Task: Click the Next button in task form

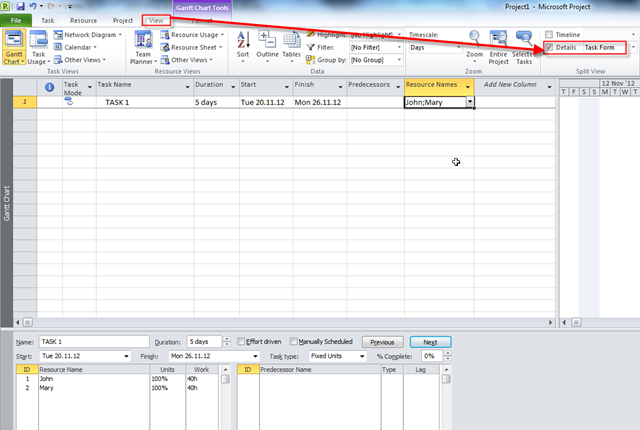Action: 430,342
